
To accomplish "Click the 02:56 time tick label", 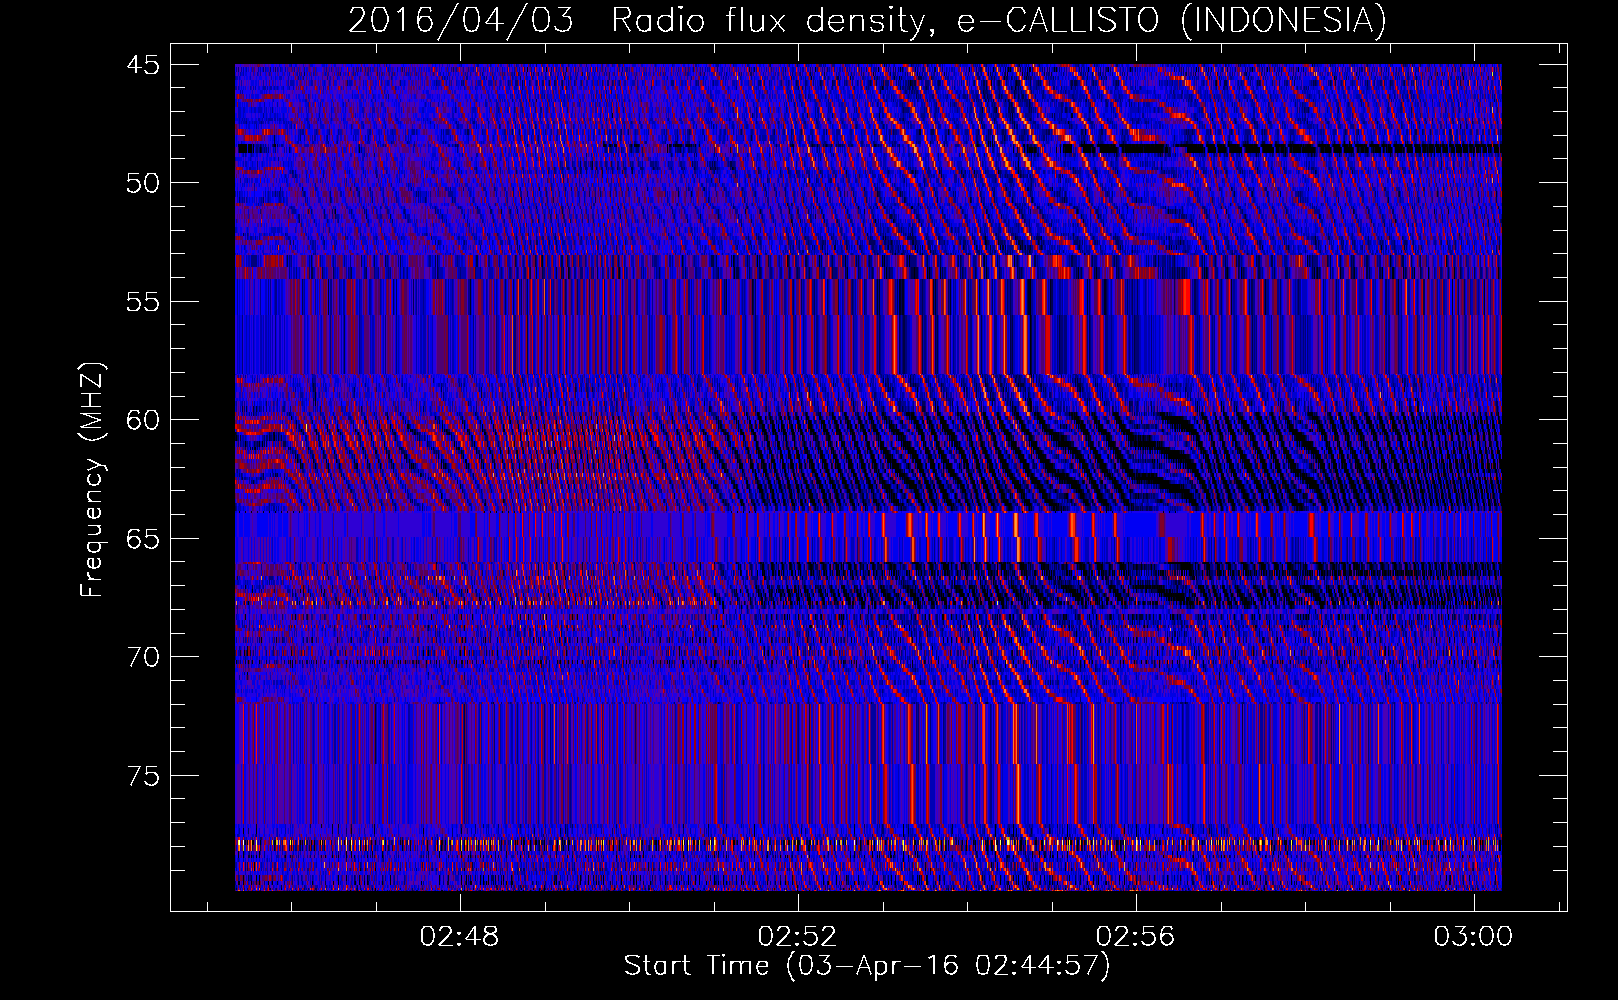I will point(1135,937).
